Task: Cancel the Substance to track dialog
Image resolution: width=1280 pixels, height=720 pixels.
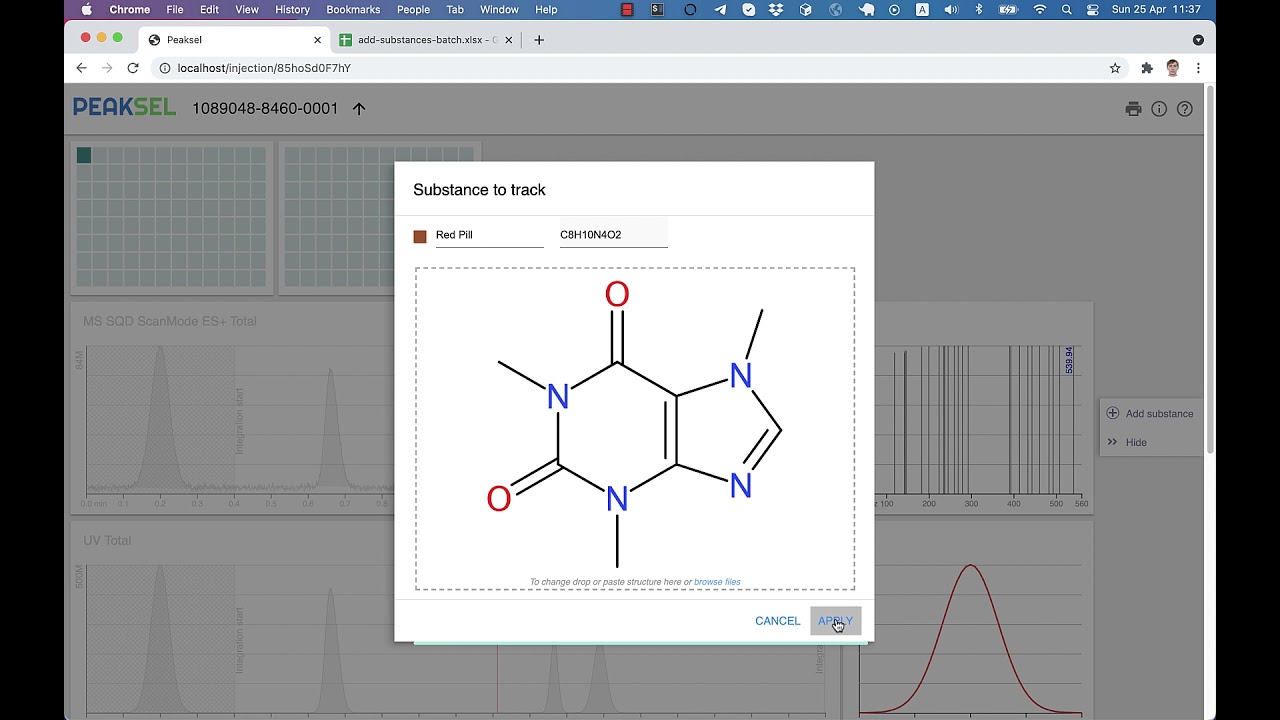Action: pos(777,621)
